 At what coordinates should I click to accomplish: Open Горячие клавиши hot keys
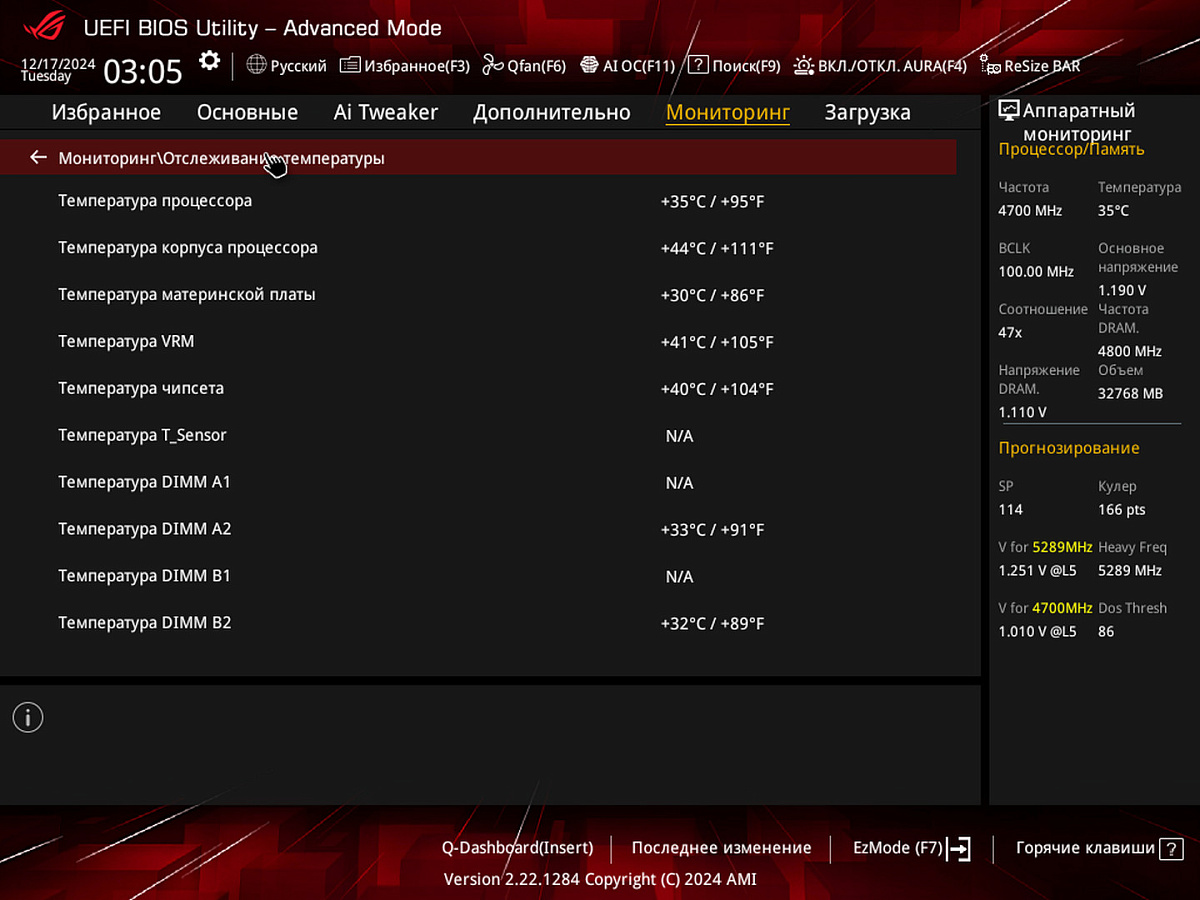pos(1085,848)
